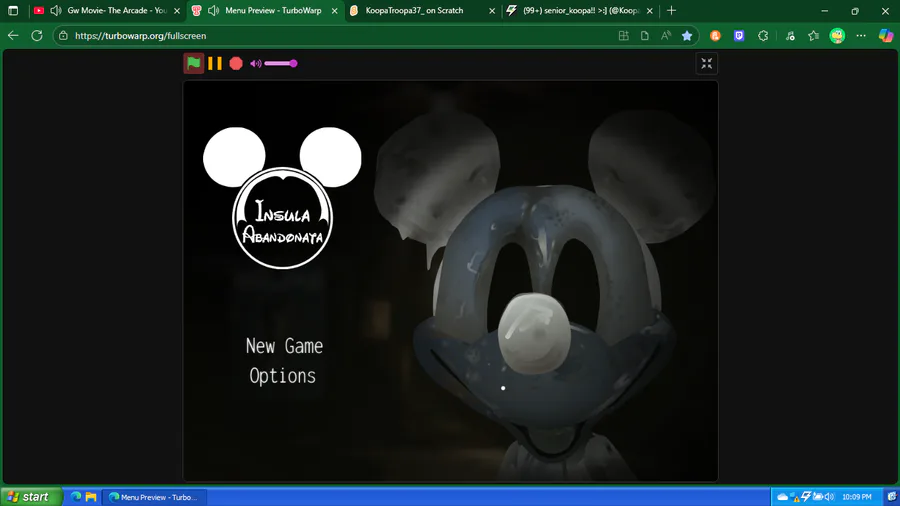This screenshot has height=506, width=900.
Task: Open the Windows start menu
Action: coord(30,497)
